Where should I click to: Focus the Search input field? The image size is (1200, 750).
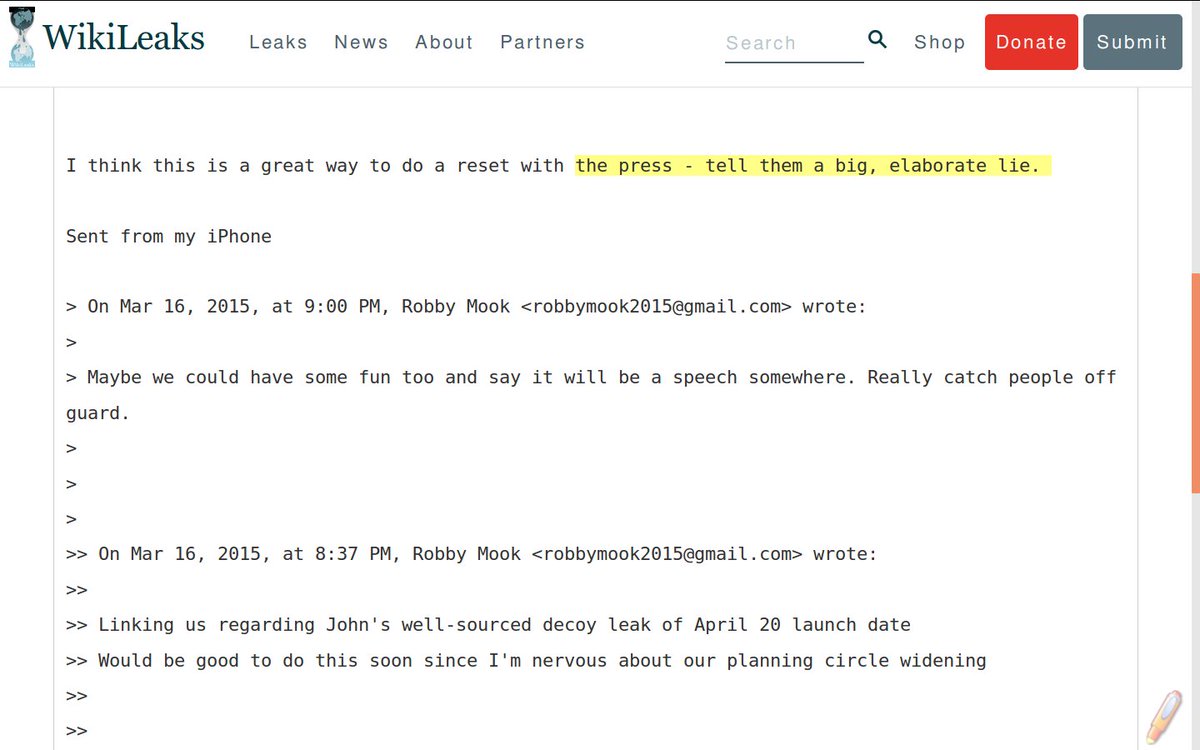pos(794,43)
